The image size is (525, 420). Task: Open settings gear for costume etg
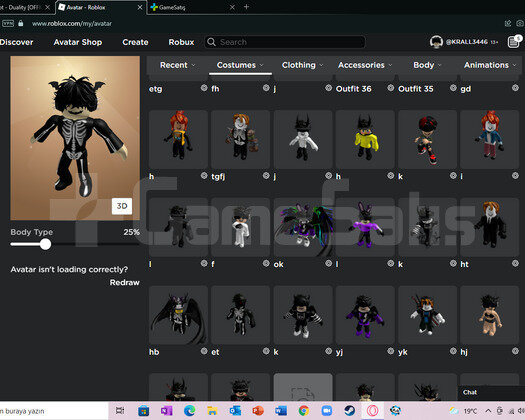[204, 88]
